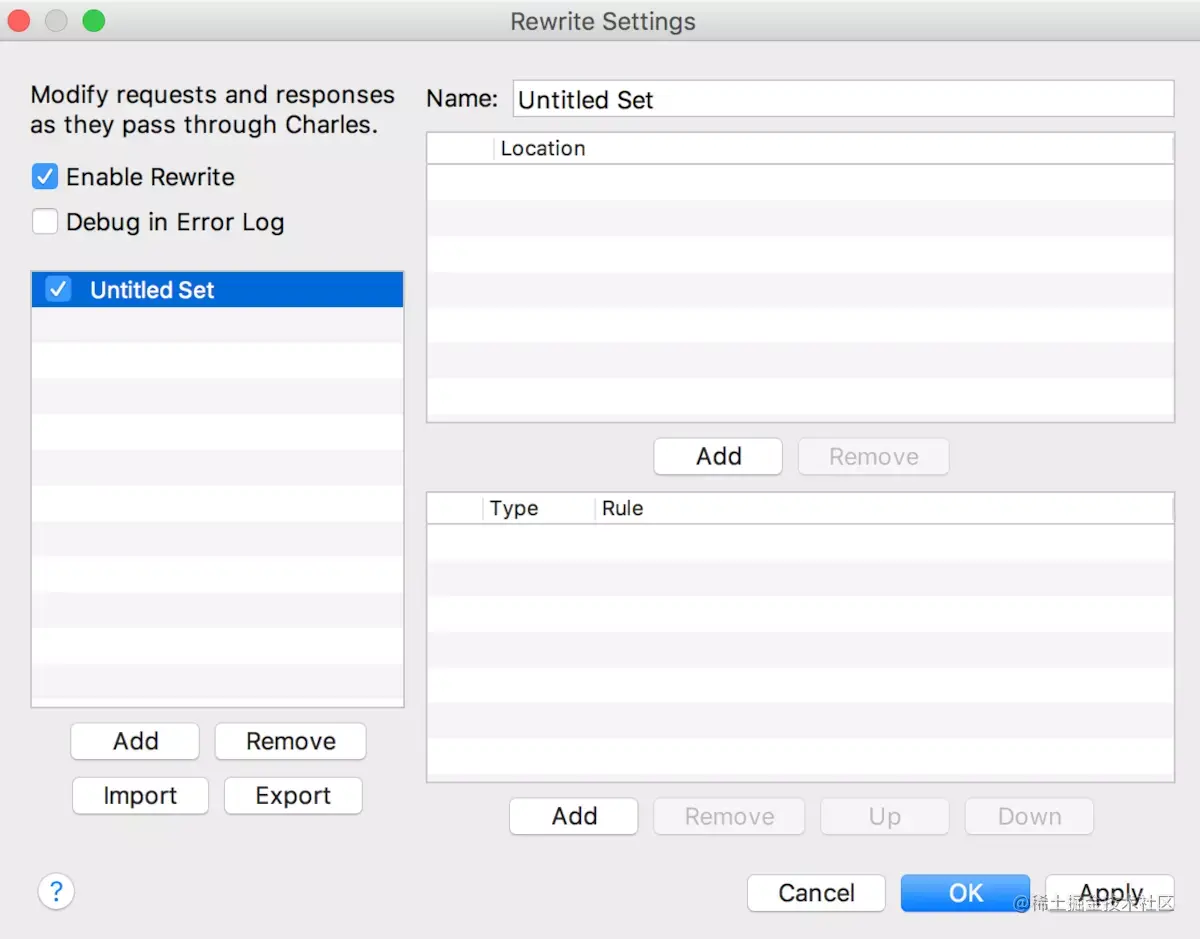Enable Debug in Error Log checkbox
Viewport: 1200px width, 939px height.
pos(45,222)
